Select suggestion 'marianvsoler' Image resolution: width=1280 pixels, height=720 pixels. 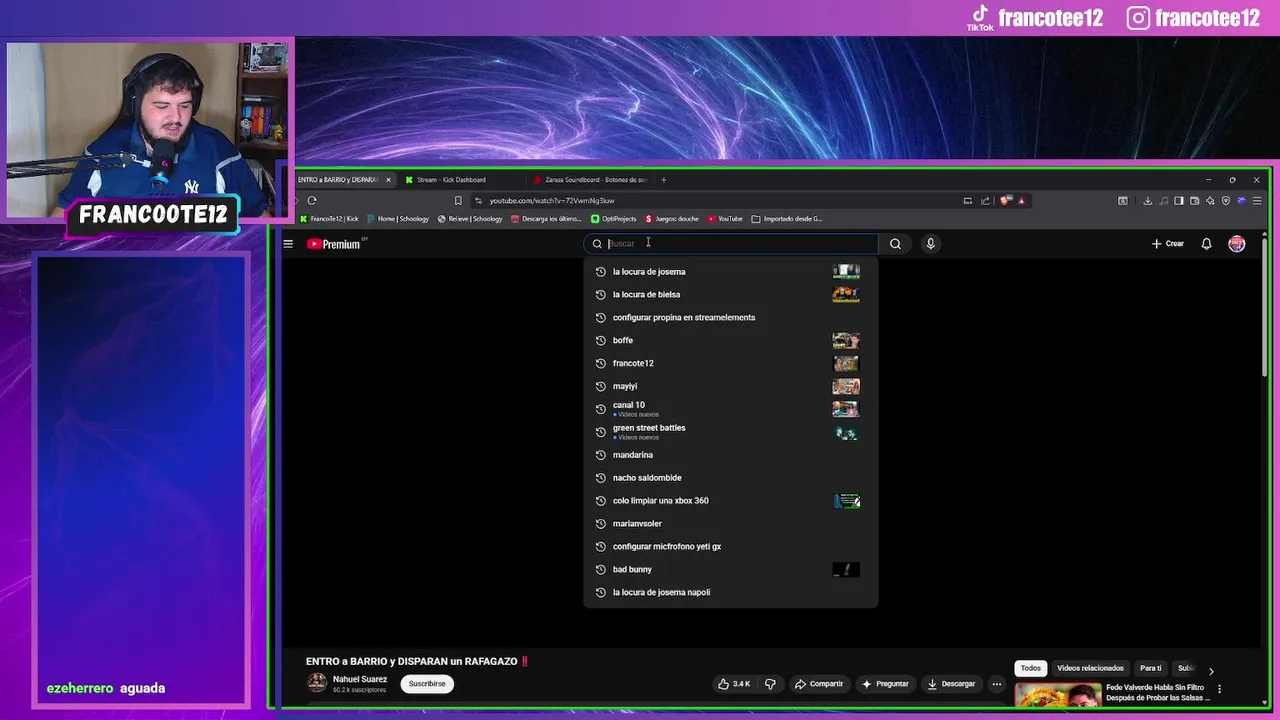731,524
